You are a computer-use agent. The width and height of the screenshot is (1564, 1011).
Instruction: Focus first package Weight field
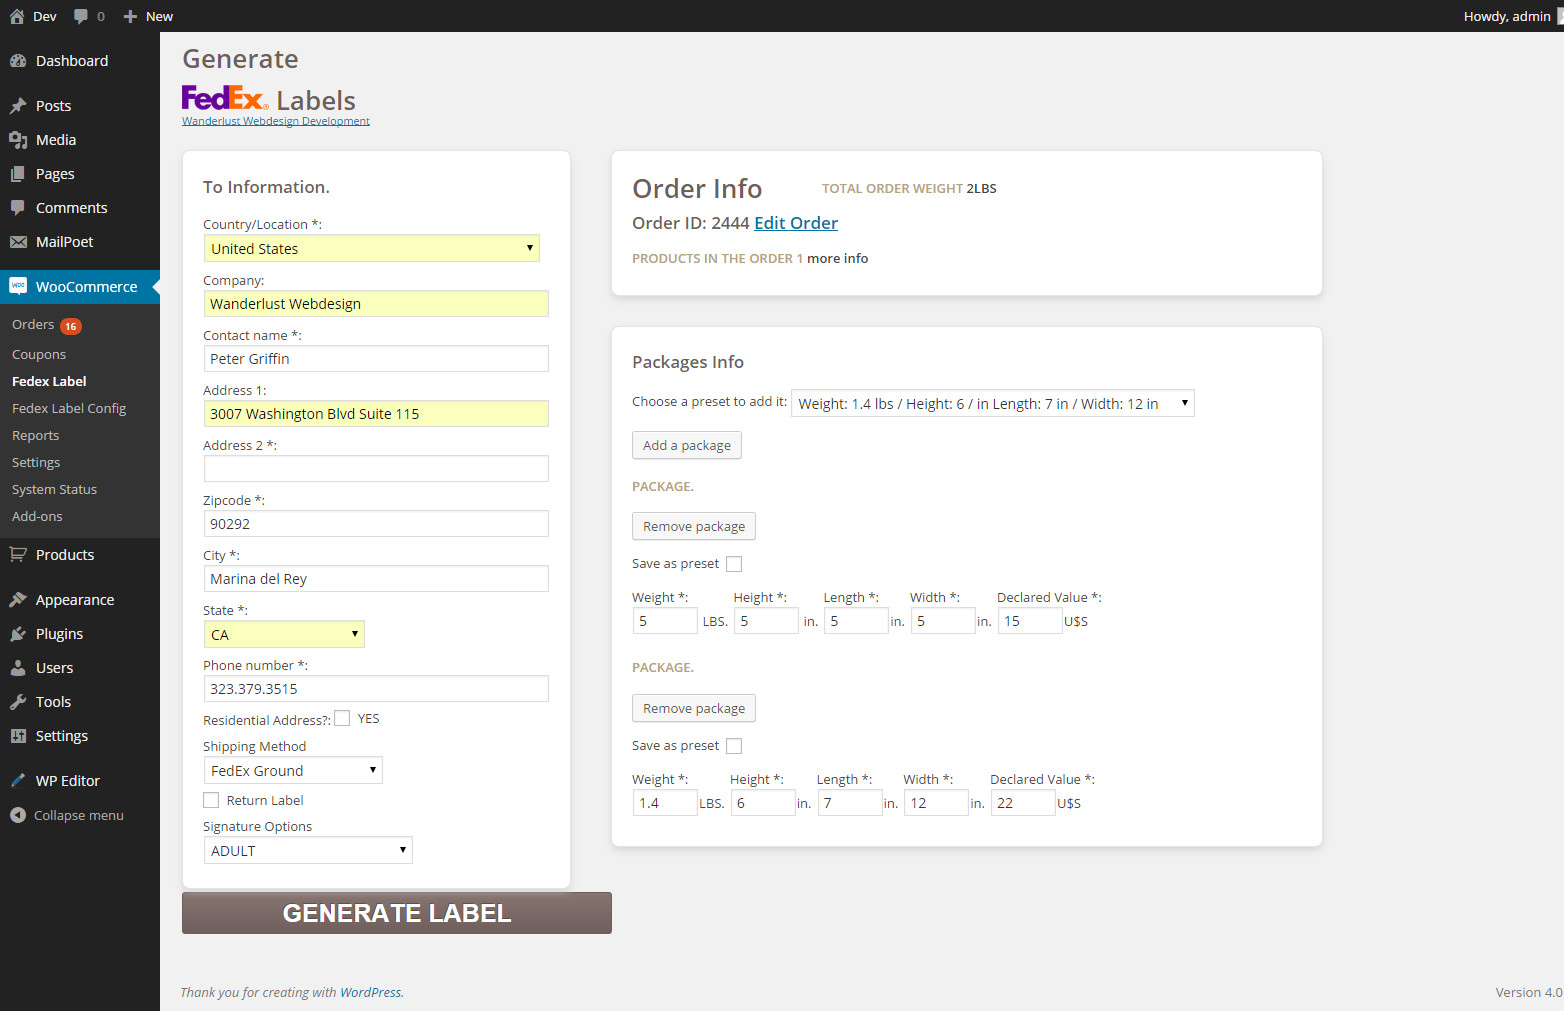click(665, 621)
